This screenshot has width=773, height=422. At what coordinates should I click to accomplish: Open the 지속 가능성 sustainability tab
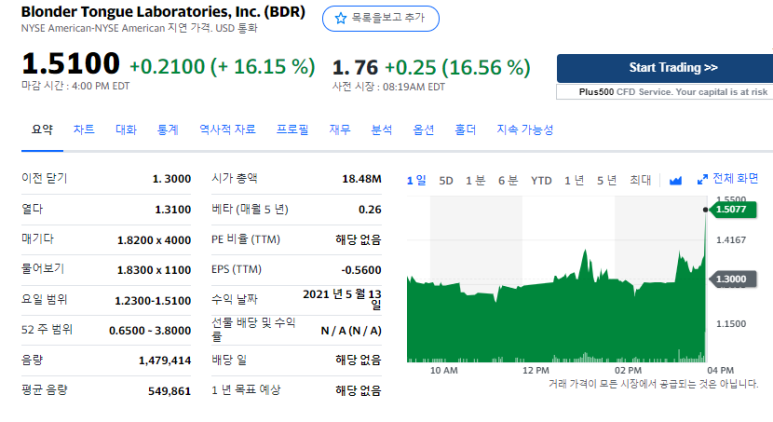tap(525, 130)
